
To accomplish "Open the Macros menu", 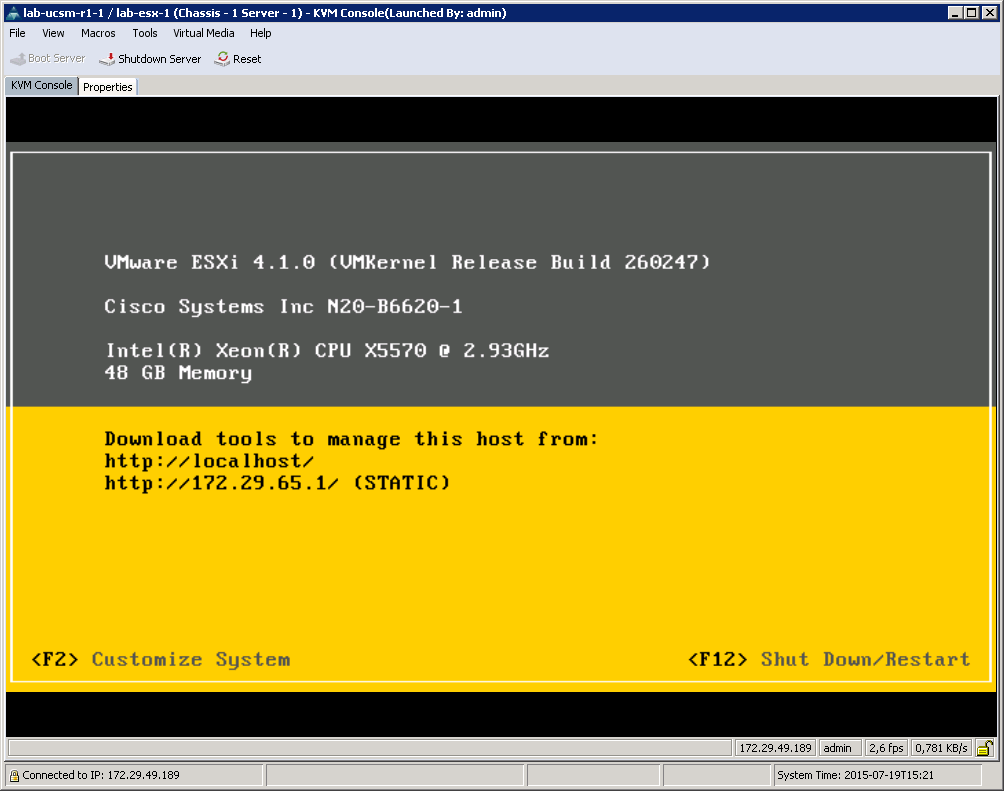I will [98, 33].
